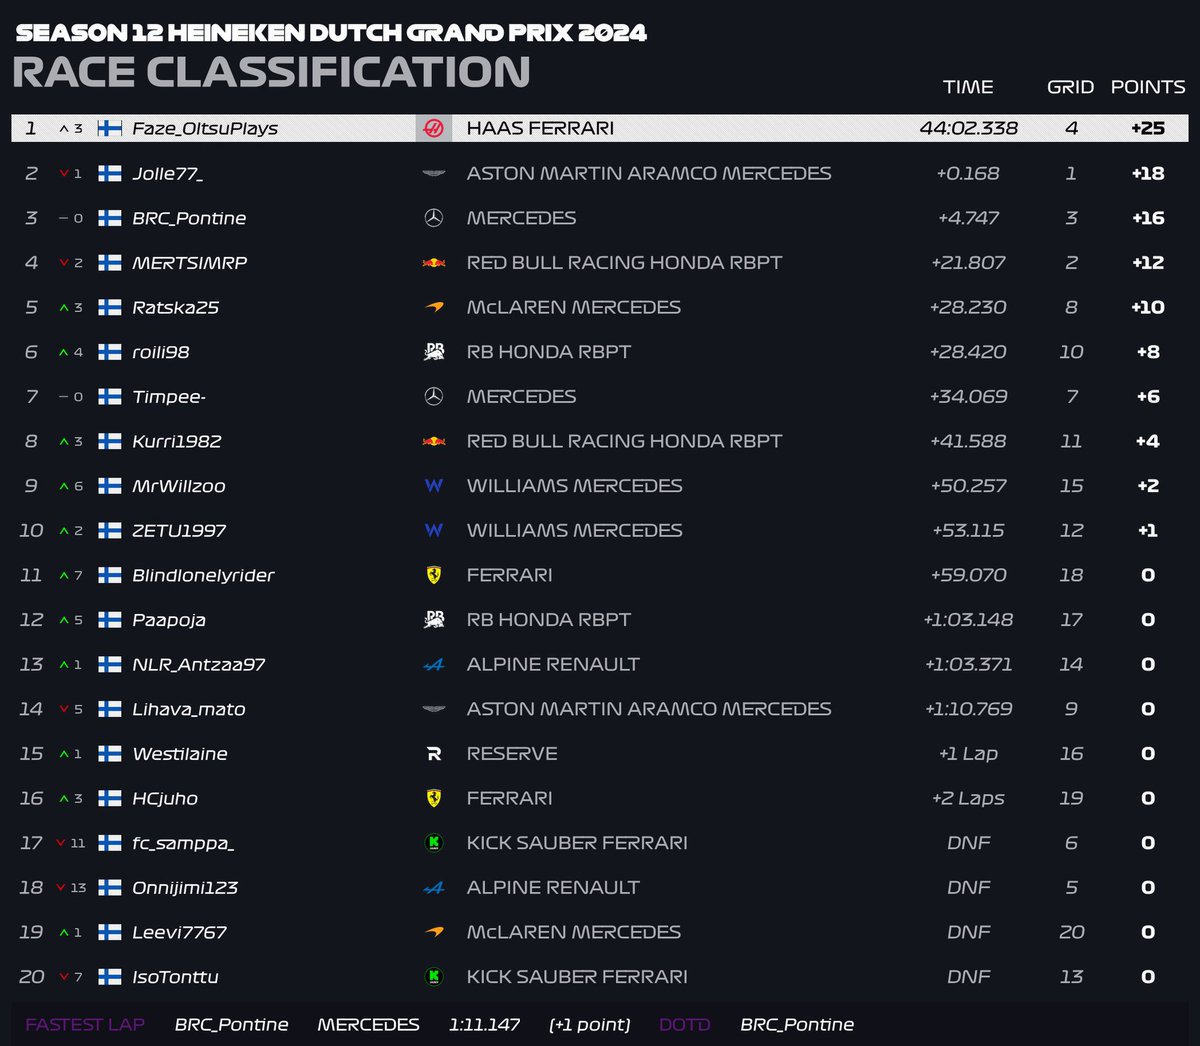Click position number 13 for NLR_Antzaa97

coord(31,664)
